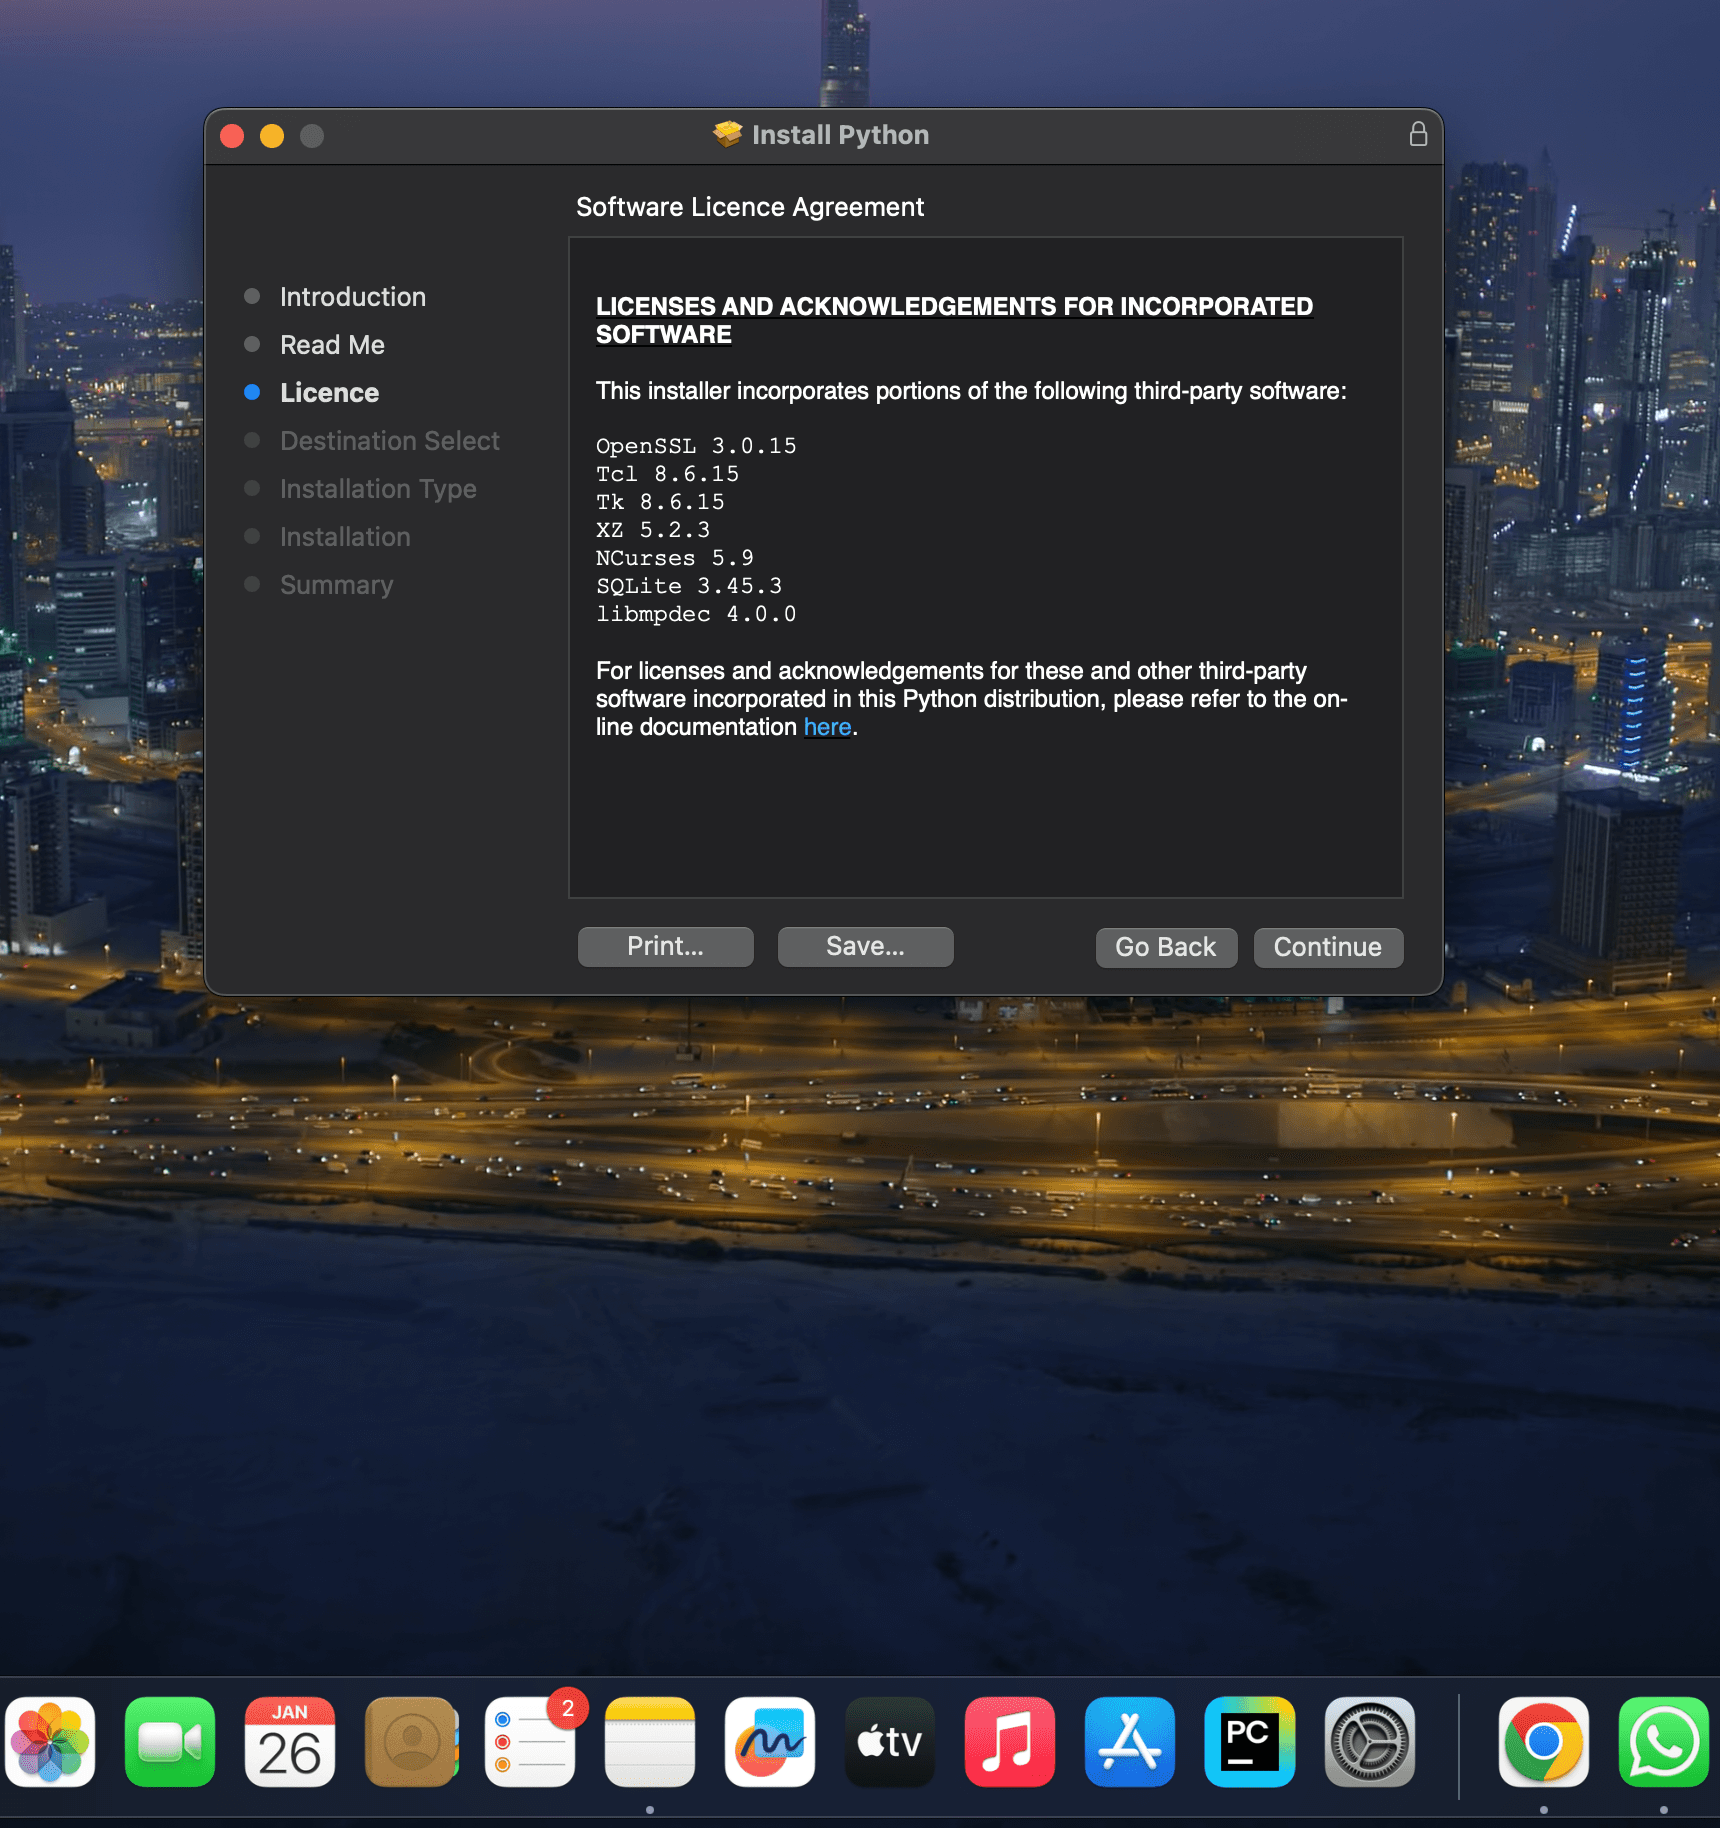Click the LICENSES AND ACKNOWLEDGEMENTS heading
Viewport: 1720px width, 1828px height.
(x=954, y=320)
